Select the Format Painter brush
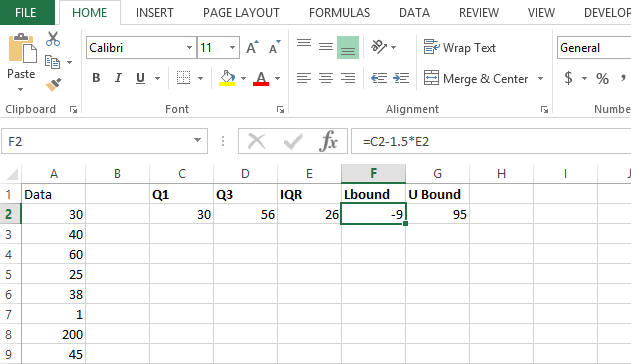Image resolution: width=631 pixels, height=364 pixels. click(x=53, y=85)
